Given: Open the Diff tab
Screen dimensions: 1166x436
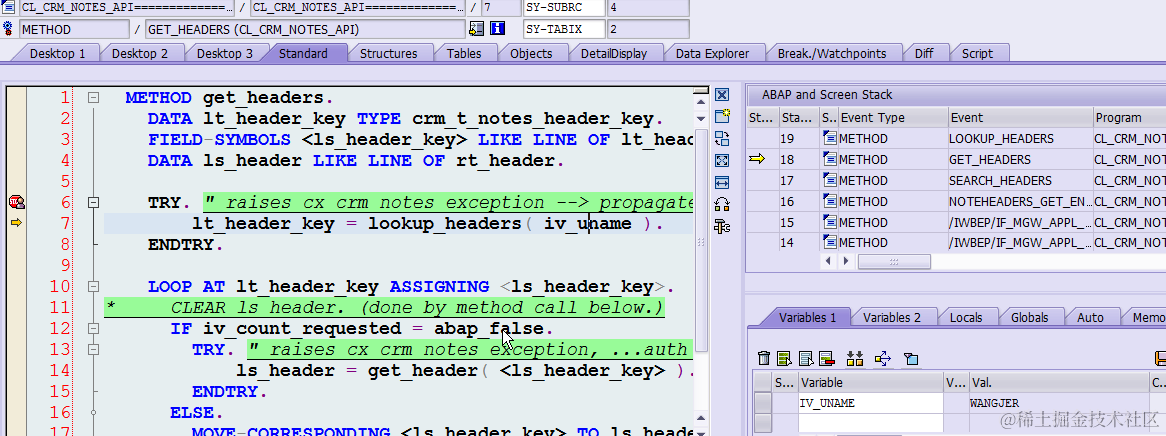Looking at the screenshot, I should 924,54.
